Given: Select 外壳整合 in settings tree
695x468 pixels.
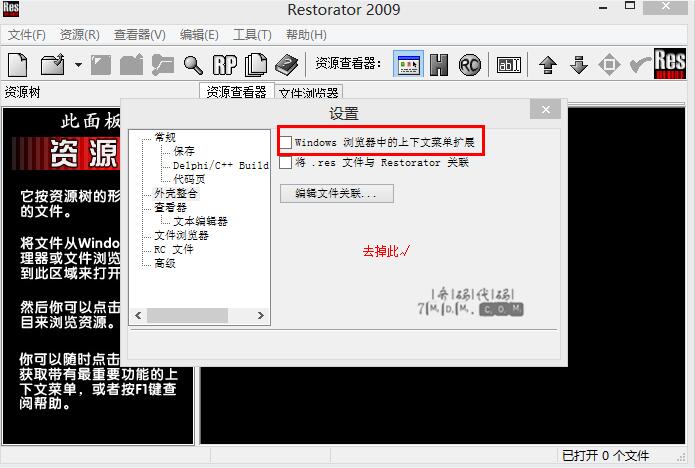Looking at the screenshot, I should (x=176, y=193).
